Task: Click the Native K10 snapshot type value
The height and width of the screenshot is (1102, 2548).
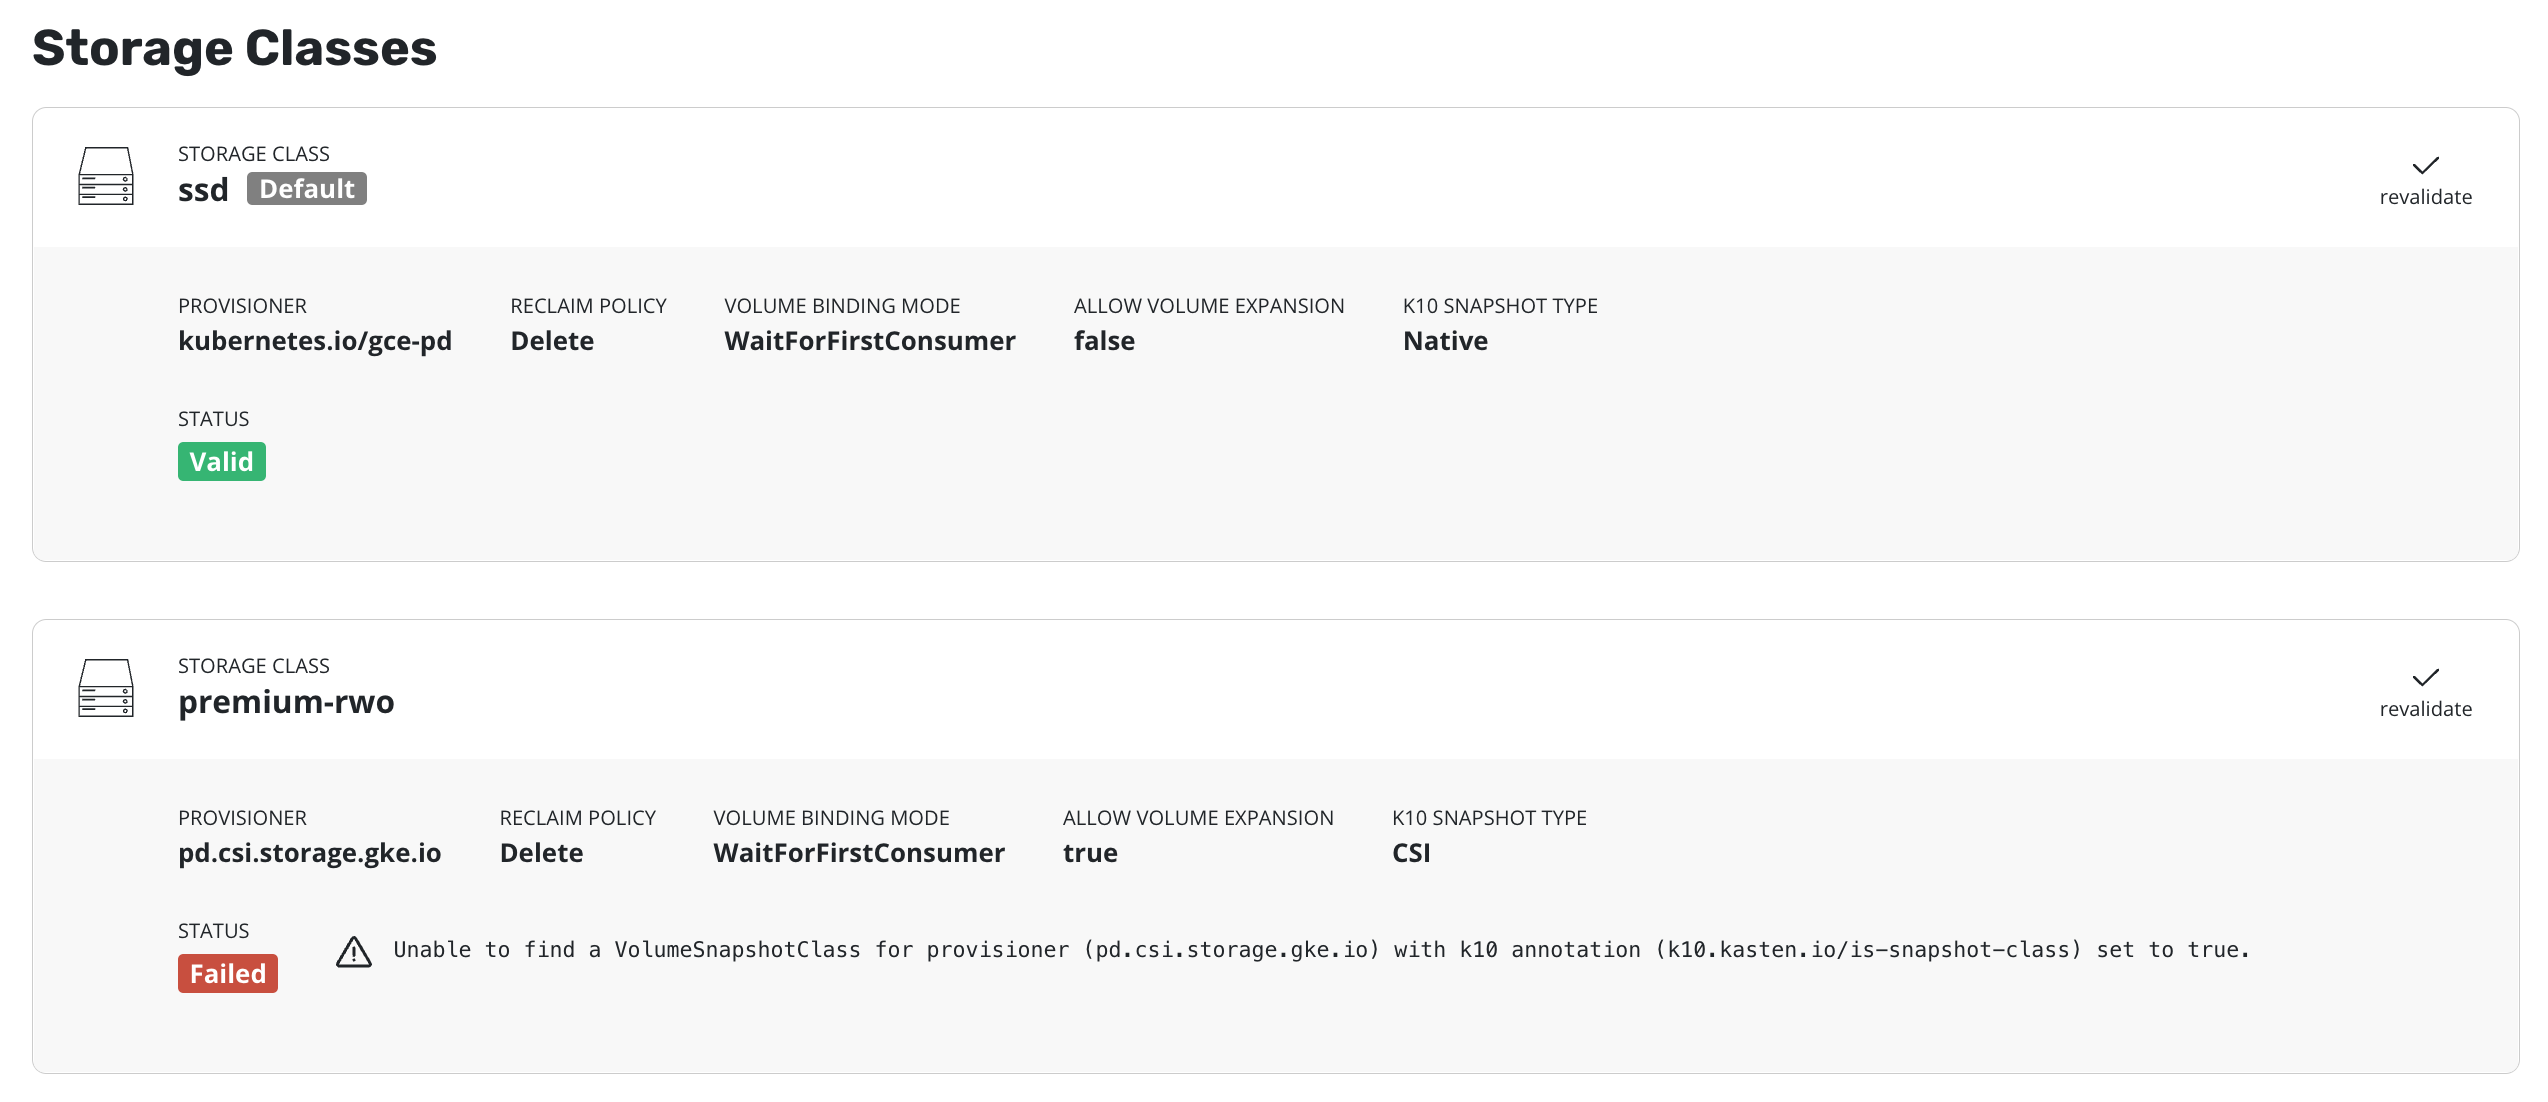Action: 1445,341
